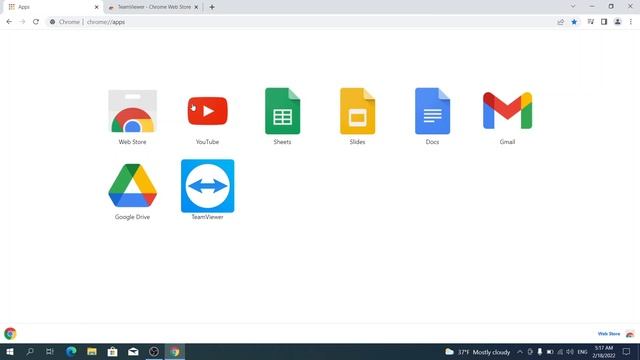The height and width of the screenshot is (360, 640).
Task: Launch Microsoft Edge from taskbar
Action: (71, 352)
